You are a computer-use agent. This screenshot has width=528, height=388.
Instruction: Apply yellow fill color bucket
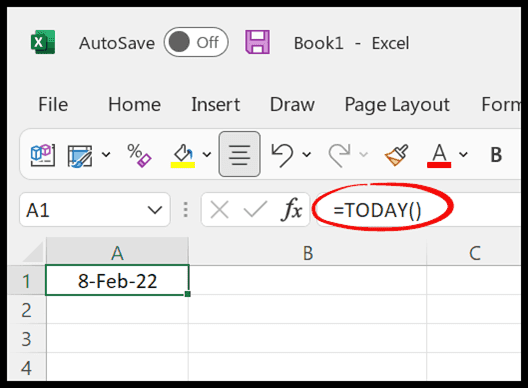[183, 155]
